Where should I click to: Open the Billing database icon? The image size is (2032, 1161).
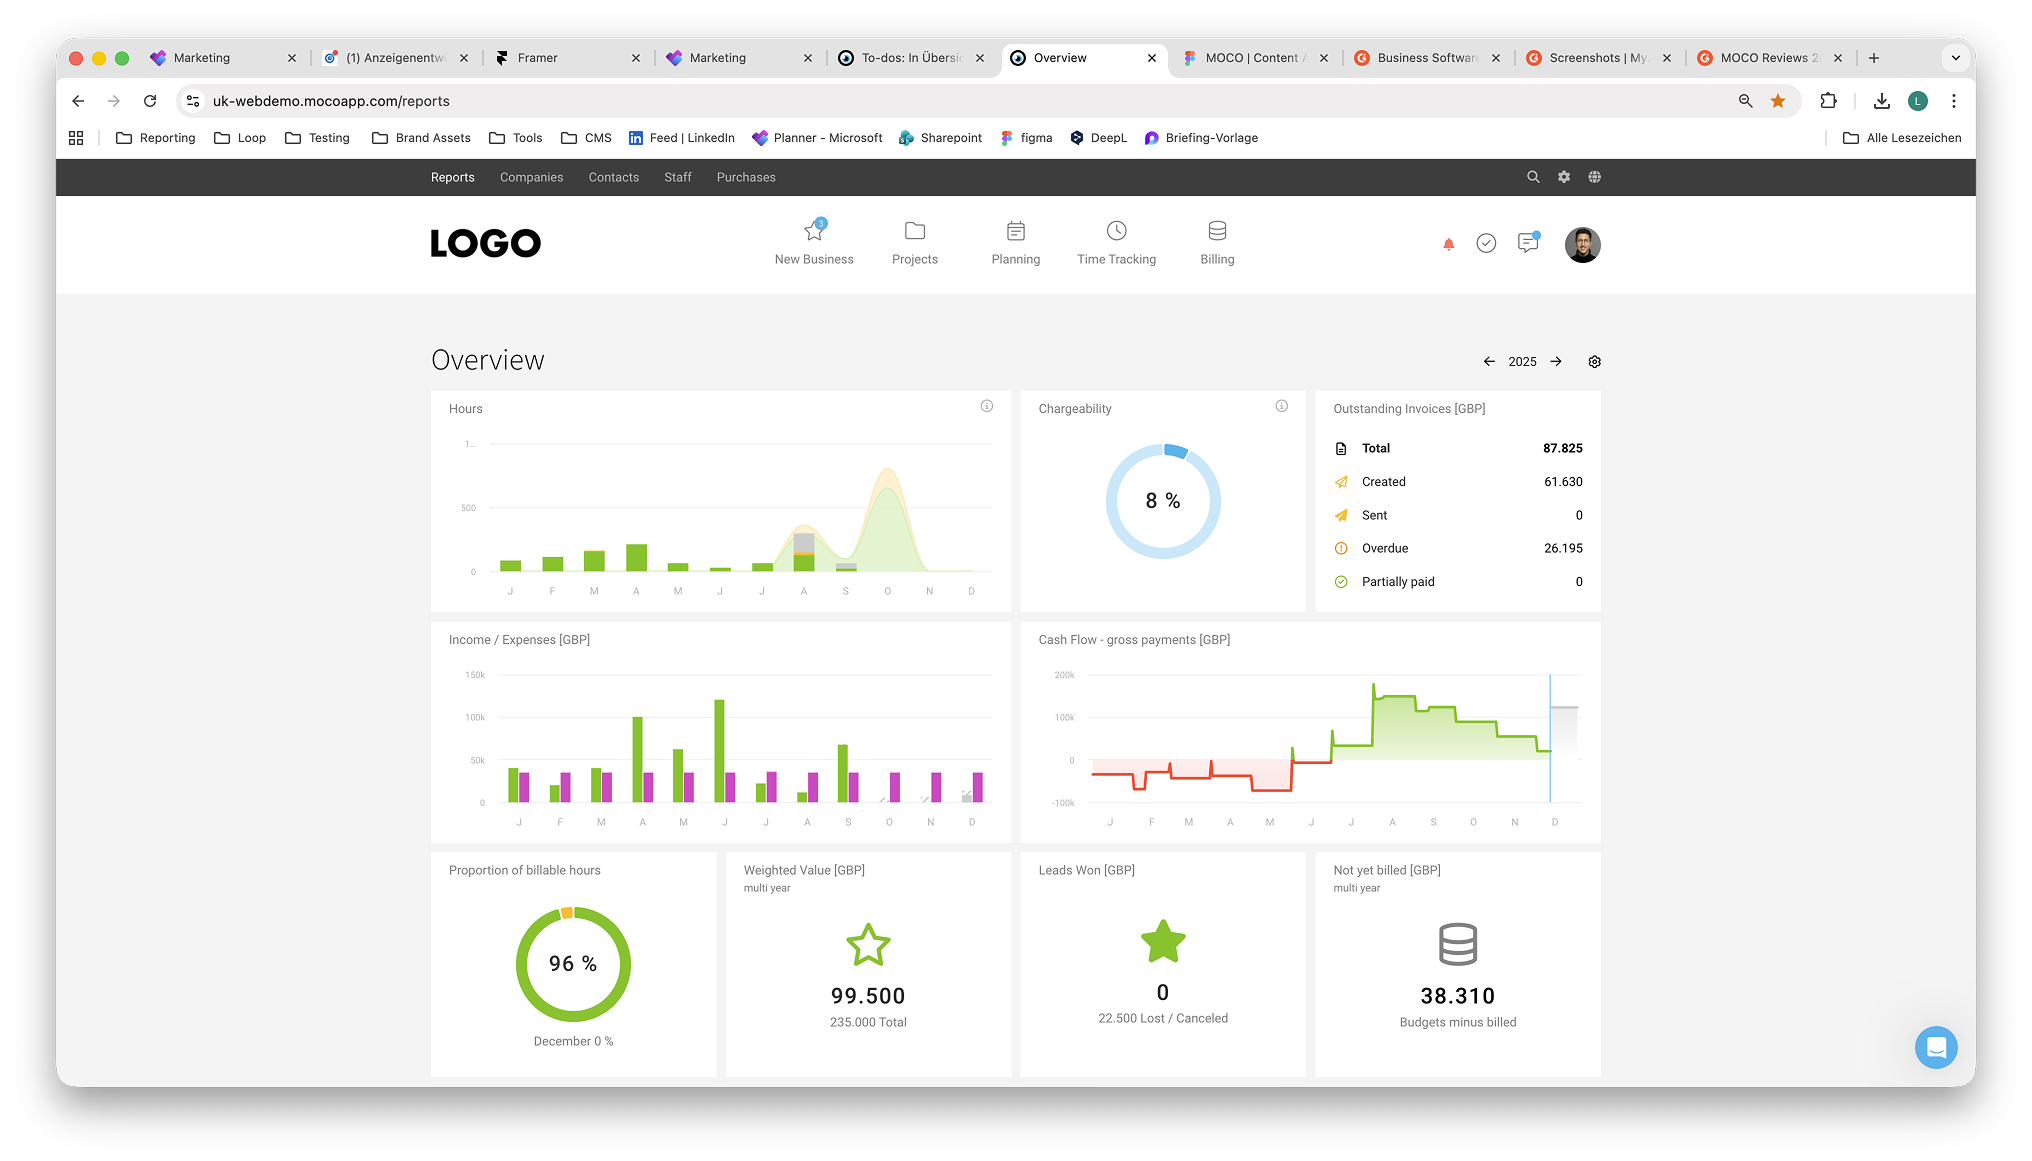[1216, 232]
